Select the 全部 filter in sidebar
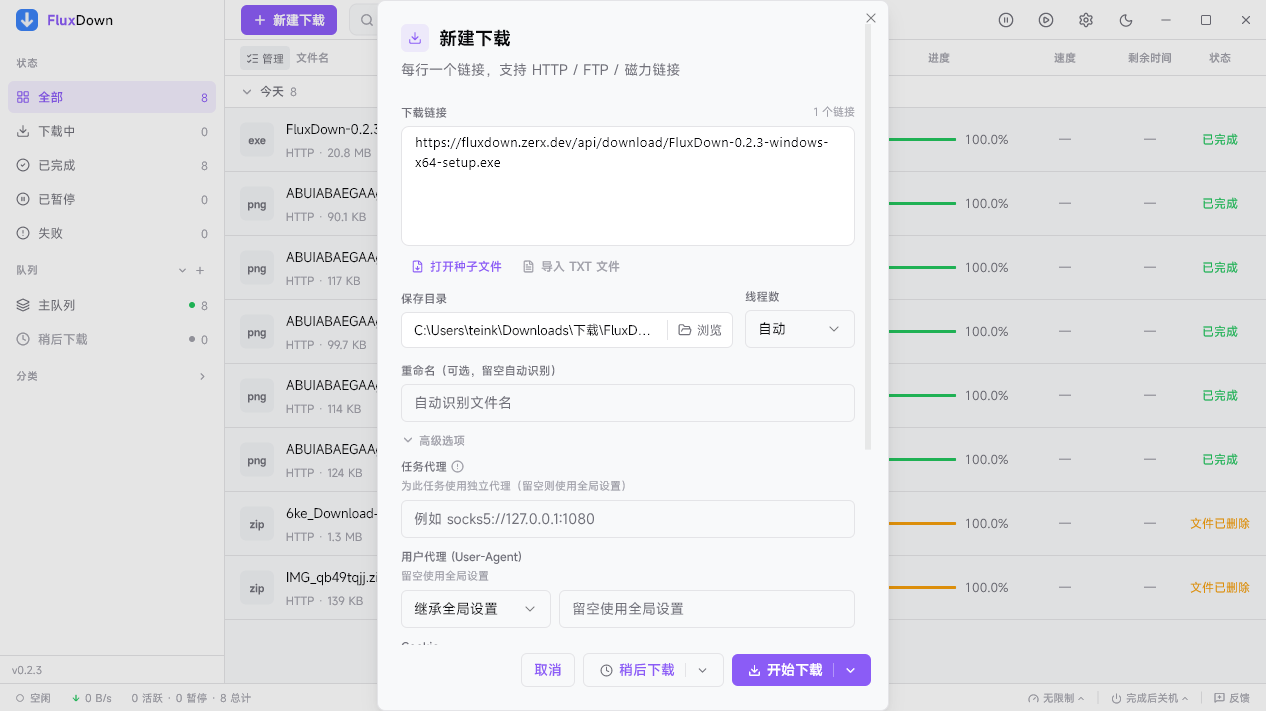 [112, 97]
